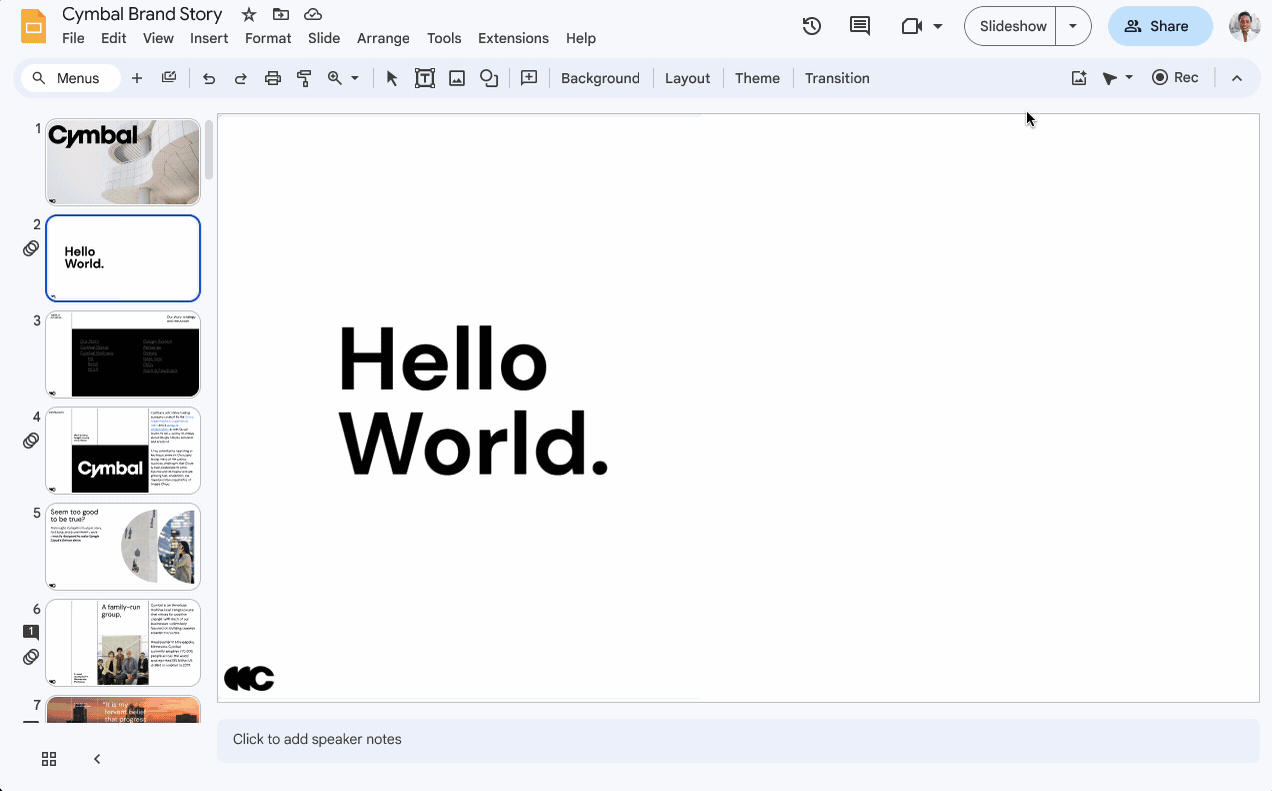Viewport: 1272px width, 791px height.
Task: Click the print icon in toolbar
Action: coord(272,78)
